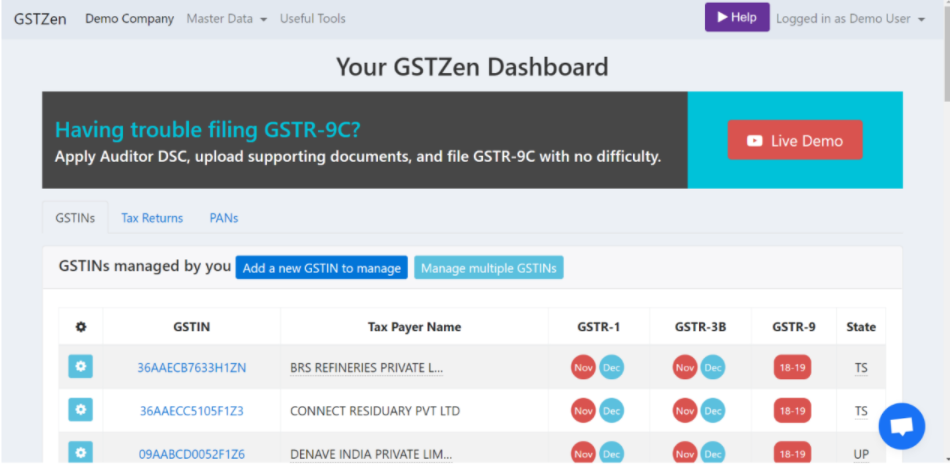Click Add a new GSTIN to manage

322,268
